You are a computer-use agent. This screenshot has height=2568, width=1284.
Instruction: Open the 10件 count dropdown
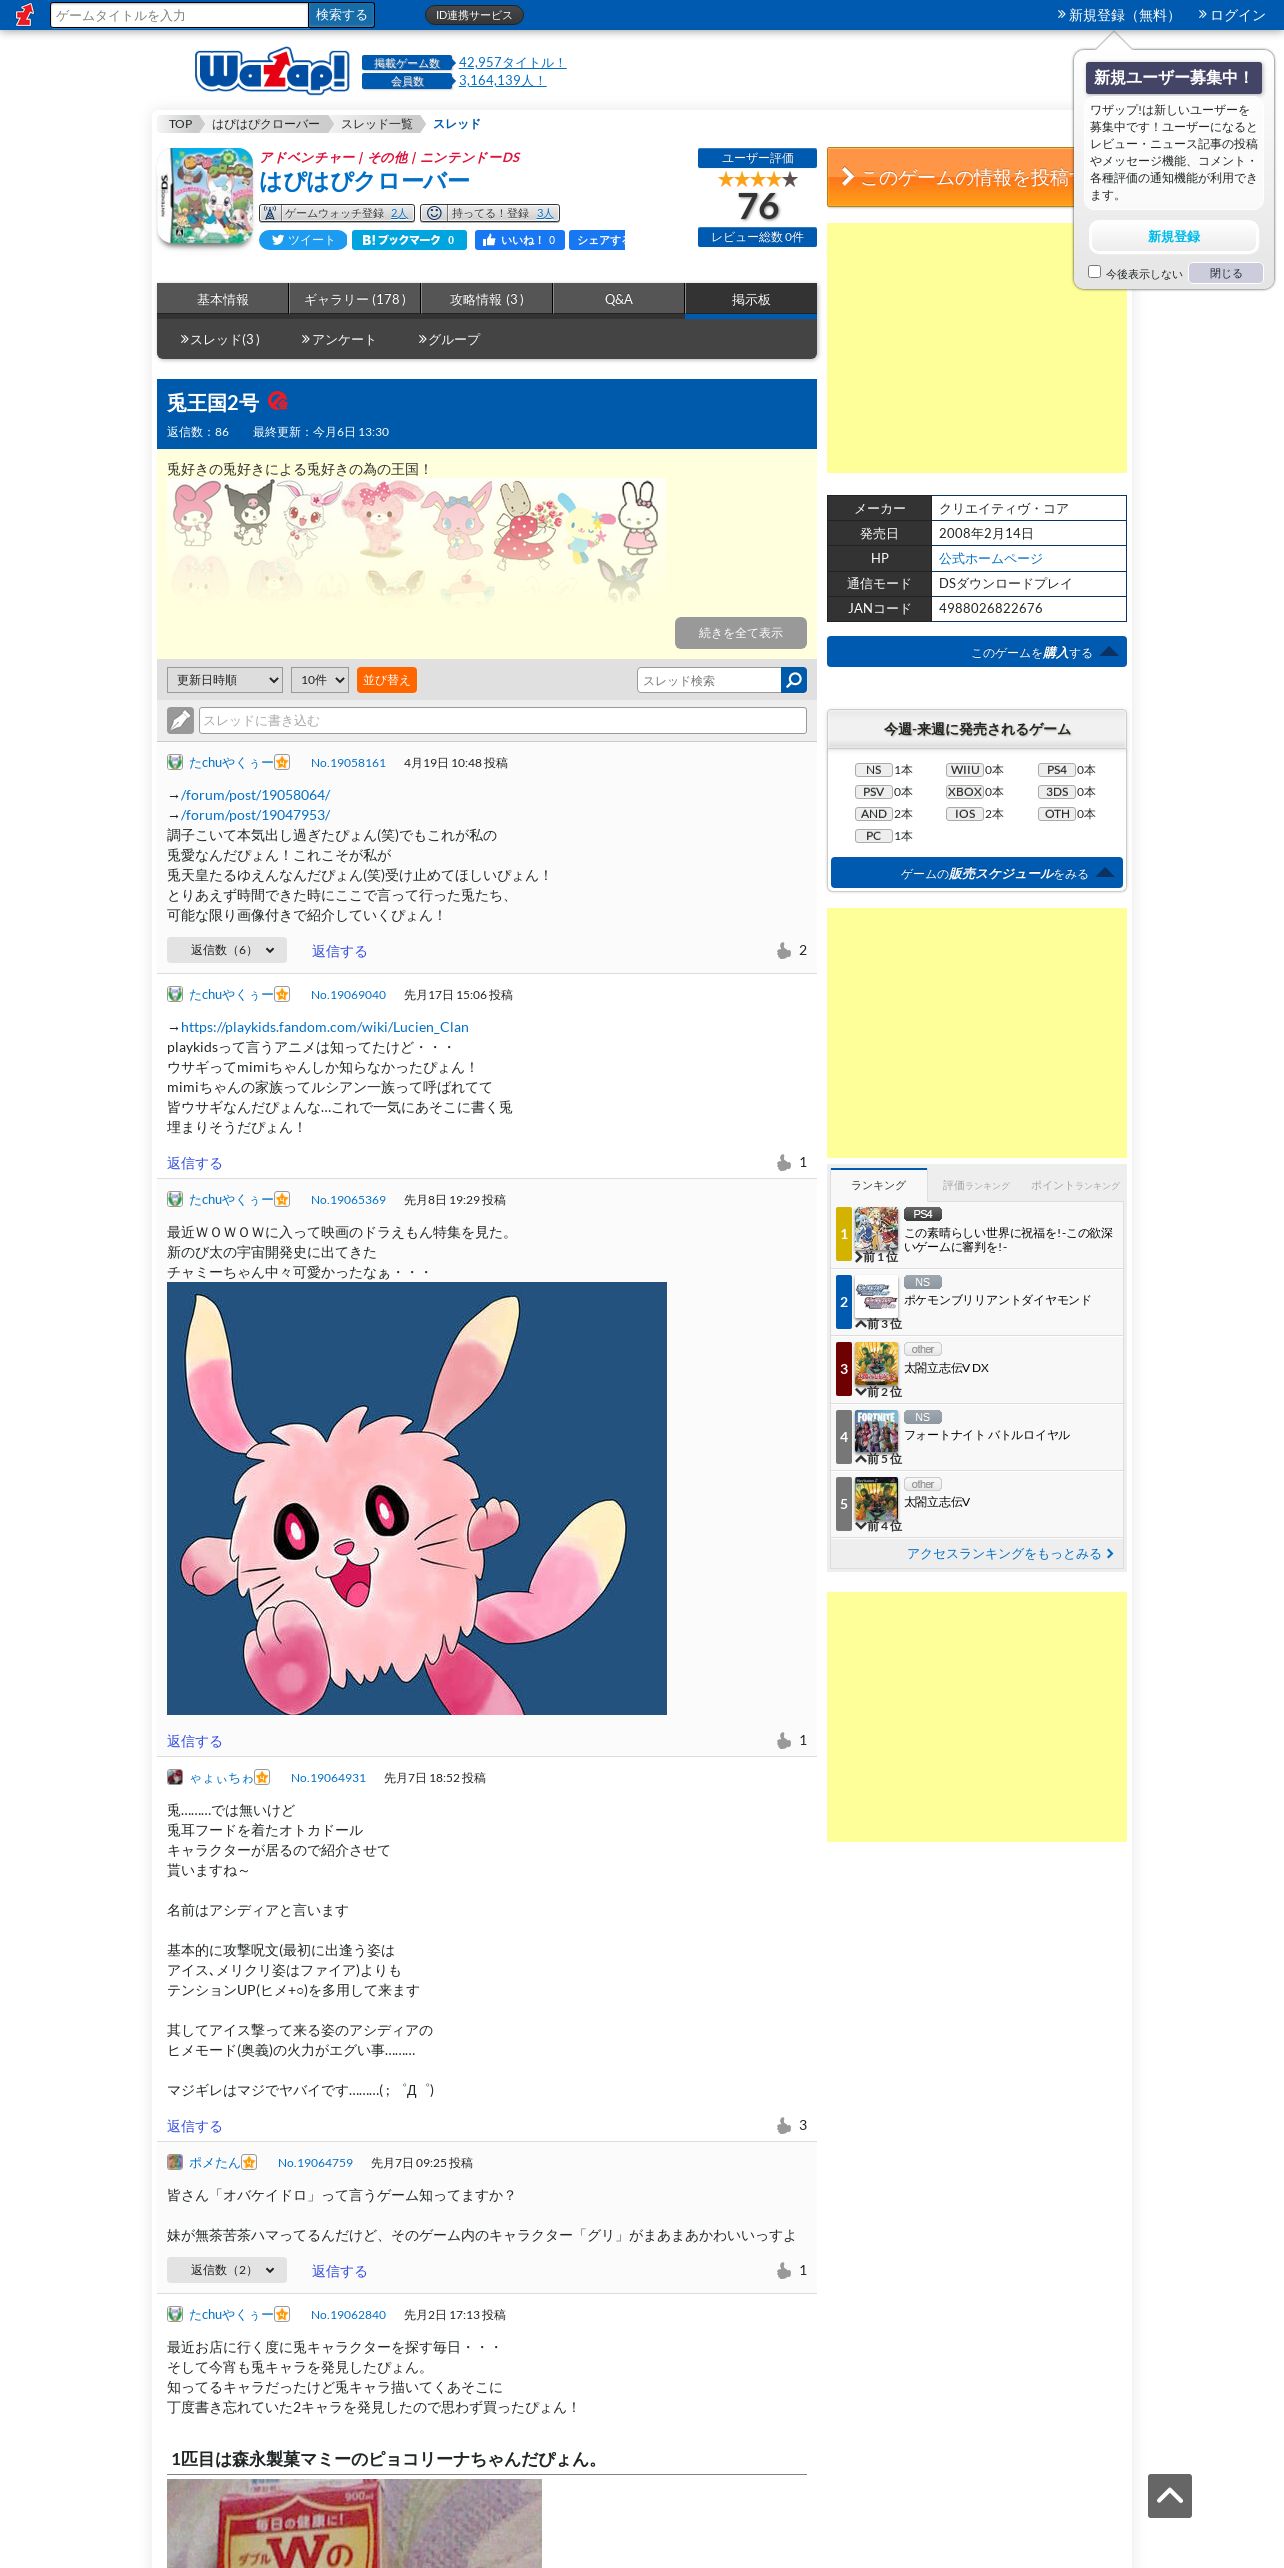coord(320,680)
